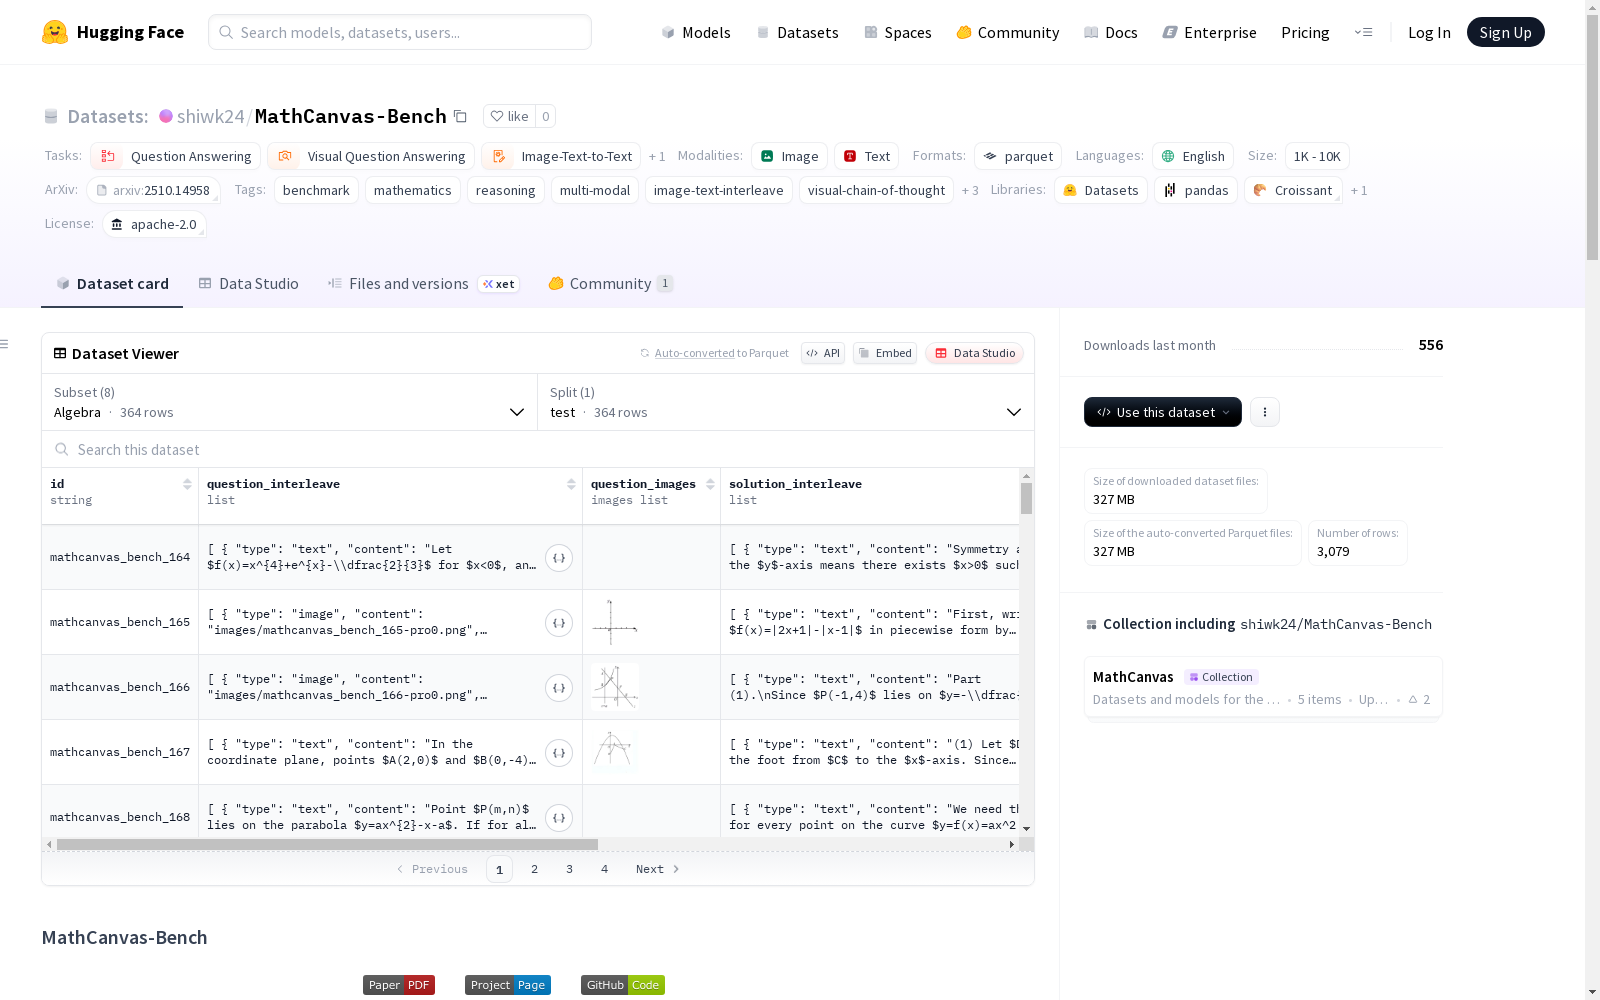Expand the JSON viewer for mathcanvas_bench_167

(559, 753)
